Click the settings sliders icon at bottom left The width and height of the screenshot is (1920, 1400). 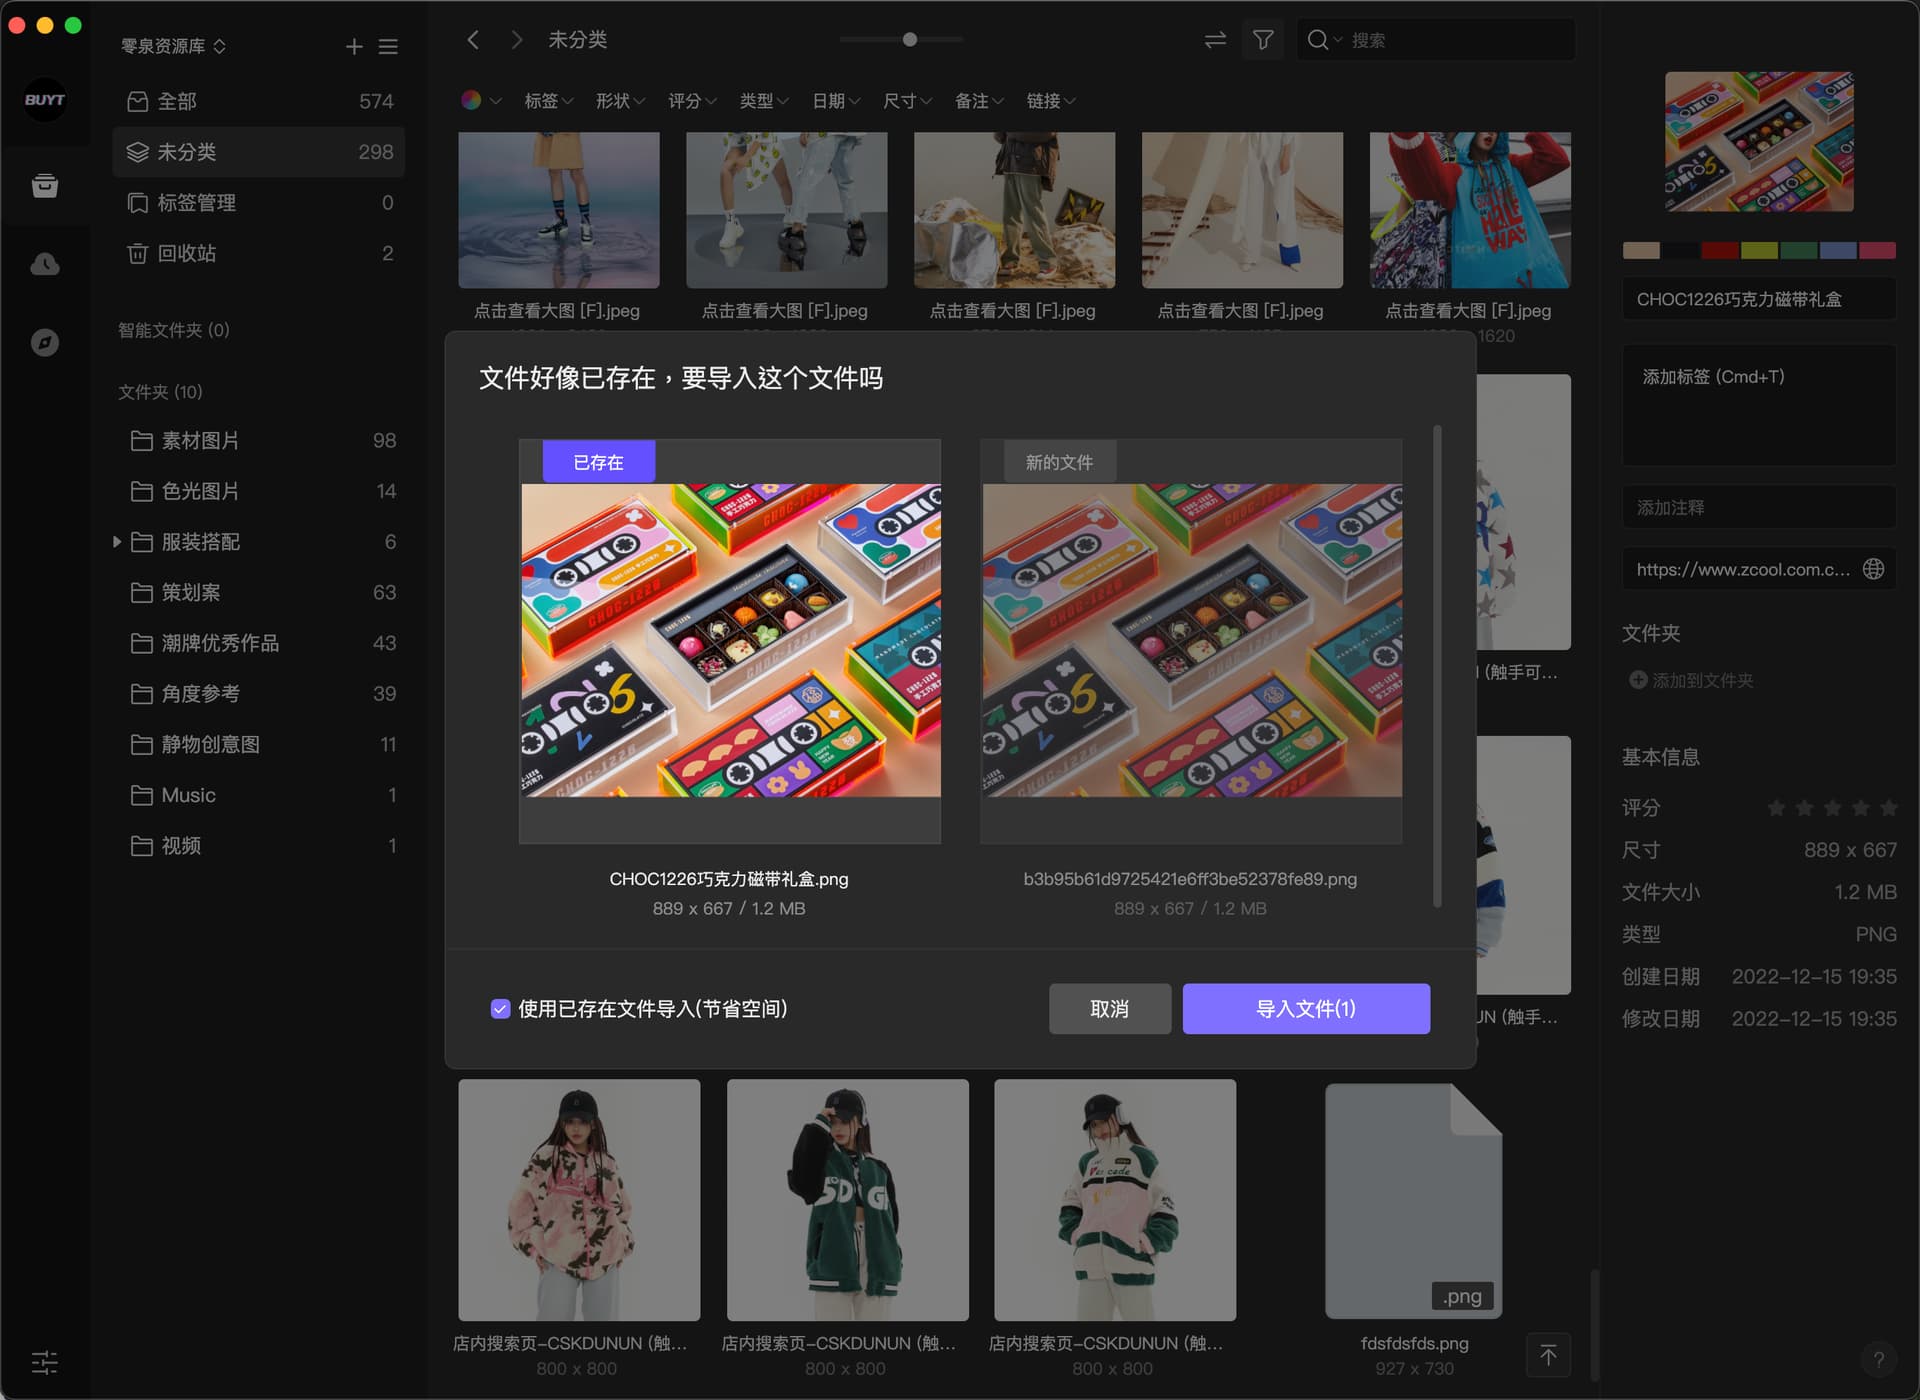click(45, 1362)
